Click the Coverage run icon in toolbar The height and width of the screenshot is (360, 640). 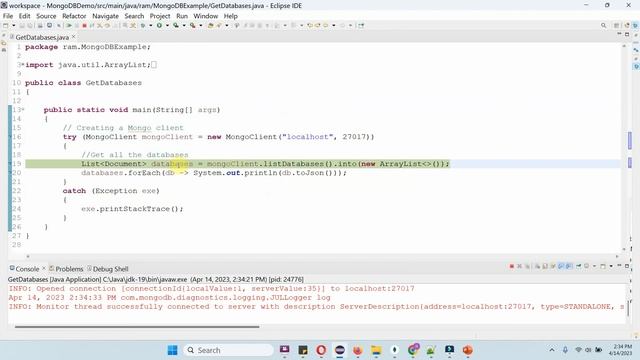click(x=176, y=25)
